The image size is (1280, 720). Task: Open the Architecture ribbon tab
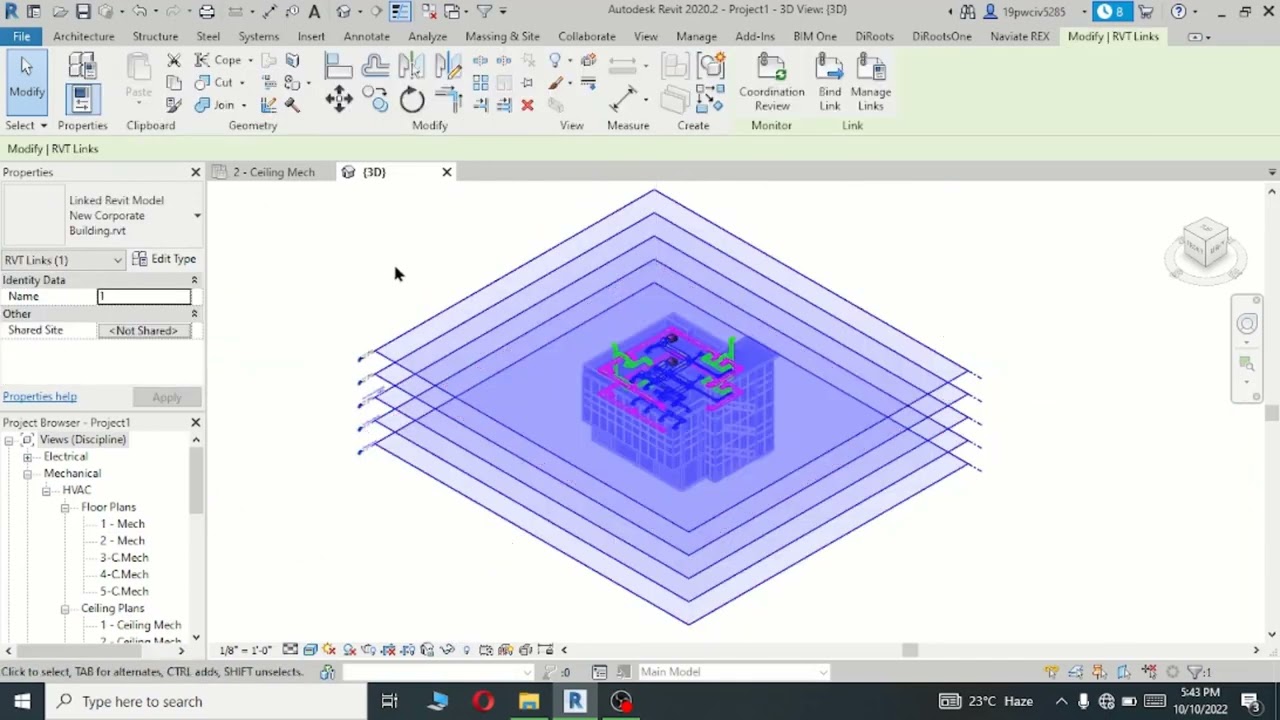[x=84, y=36]
